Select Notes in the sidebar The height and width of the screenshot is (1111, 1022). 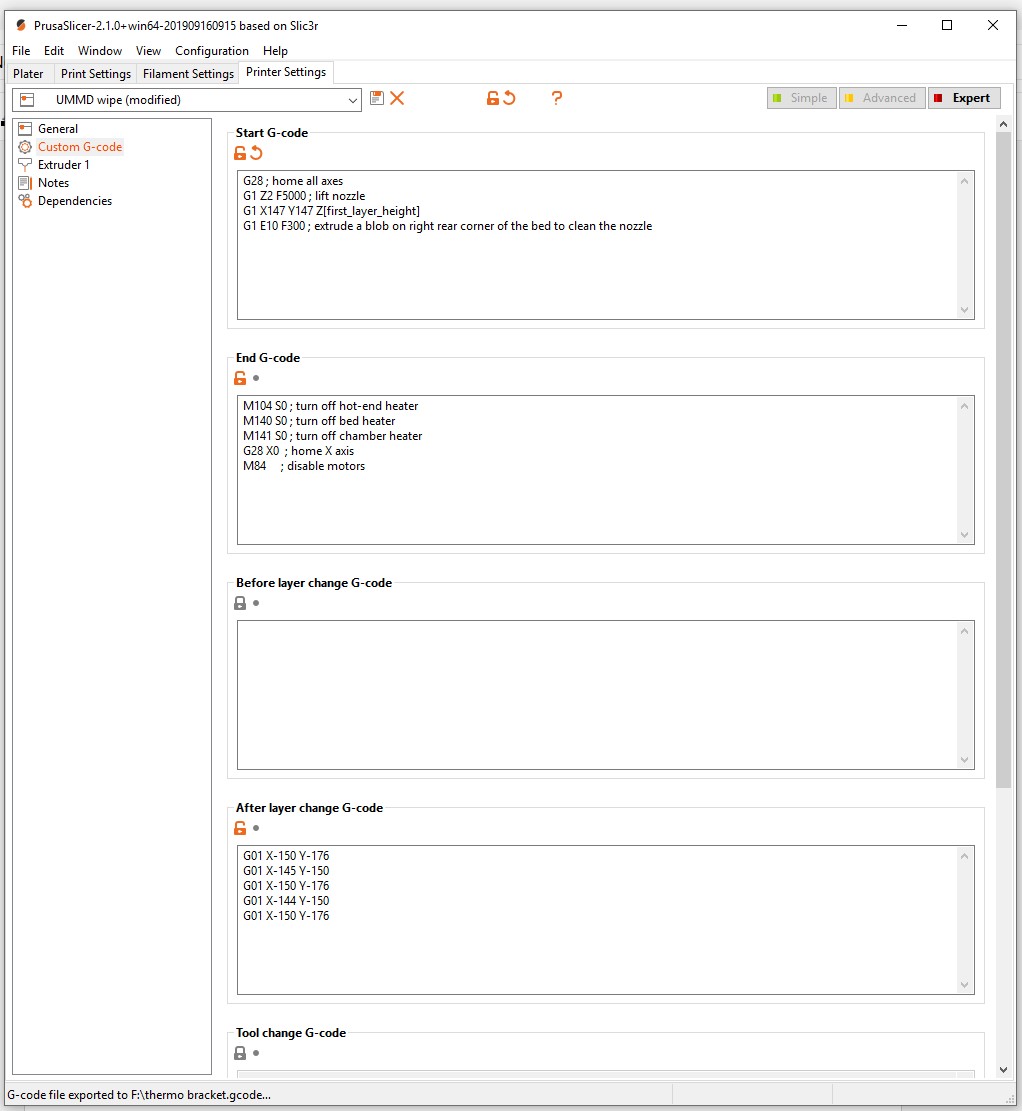[54, 183]
